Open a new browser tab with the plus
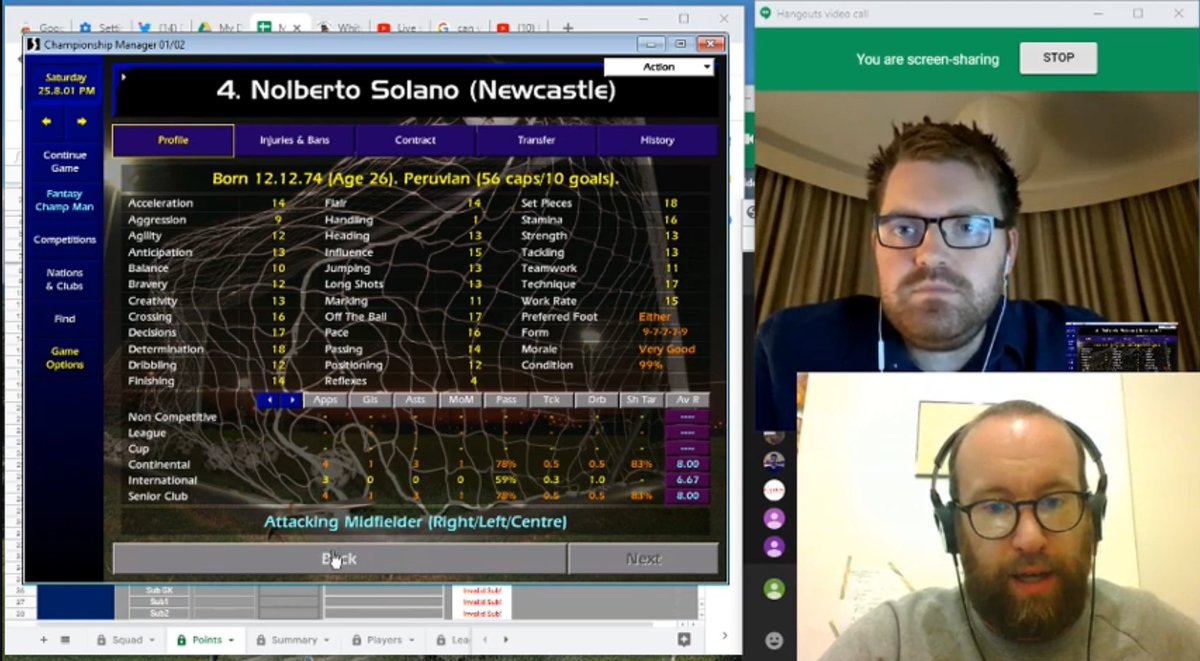 pos(568,28)
